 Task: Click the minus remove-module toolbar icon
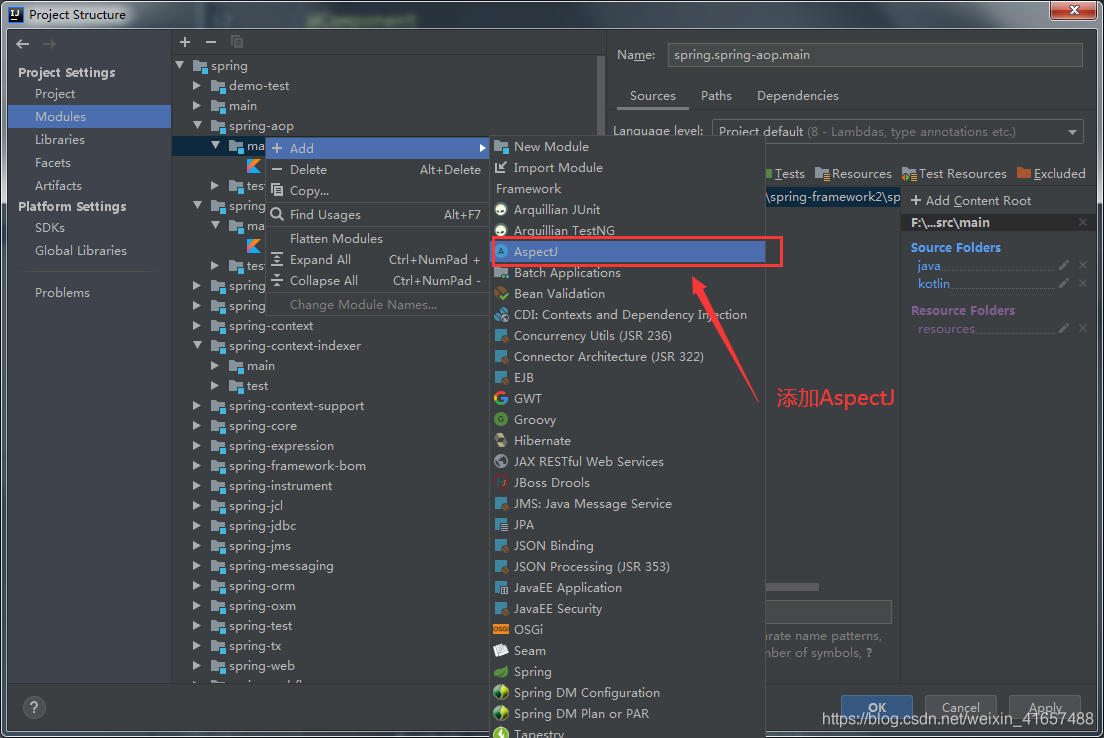point(211,42)
